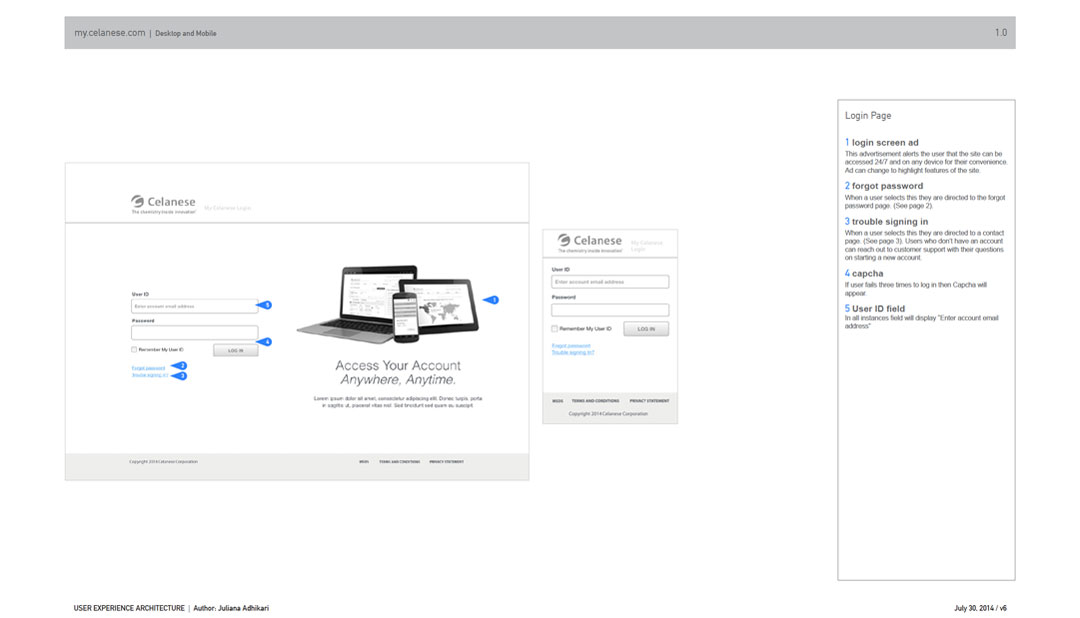Click the Celanese logo in the mobile mockup
1080x618 pixels.
pos(590,243)
